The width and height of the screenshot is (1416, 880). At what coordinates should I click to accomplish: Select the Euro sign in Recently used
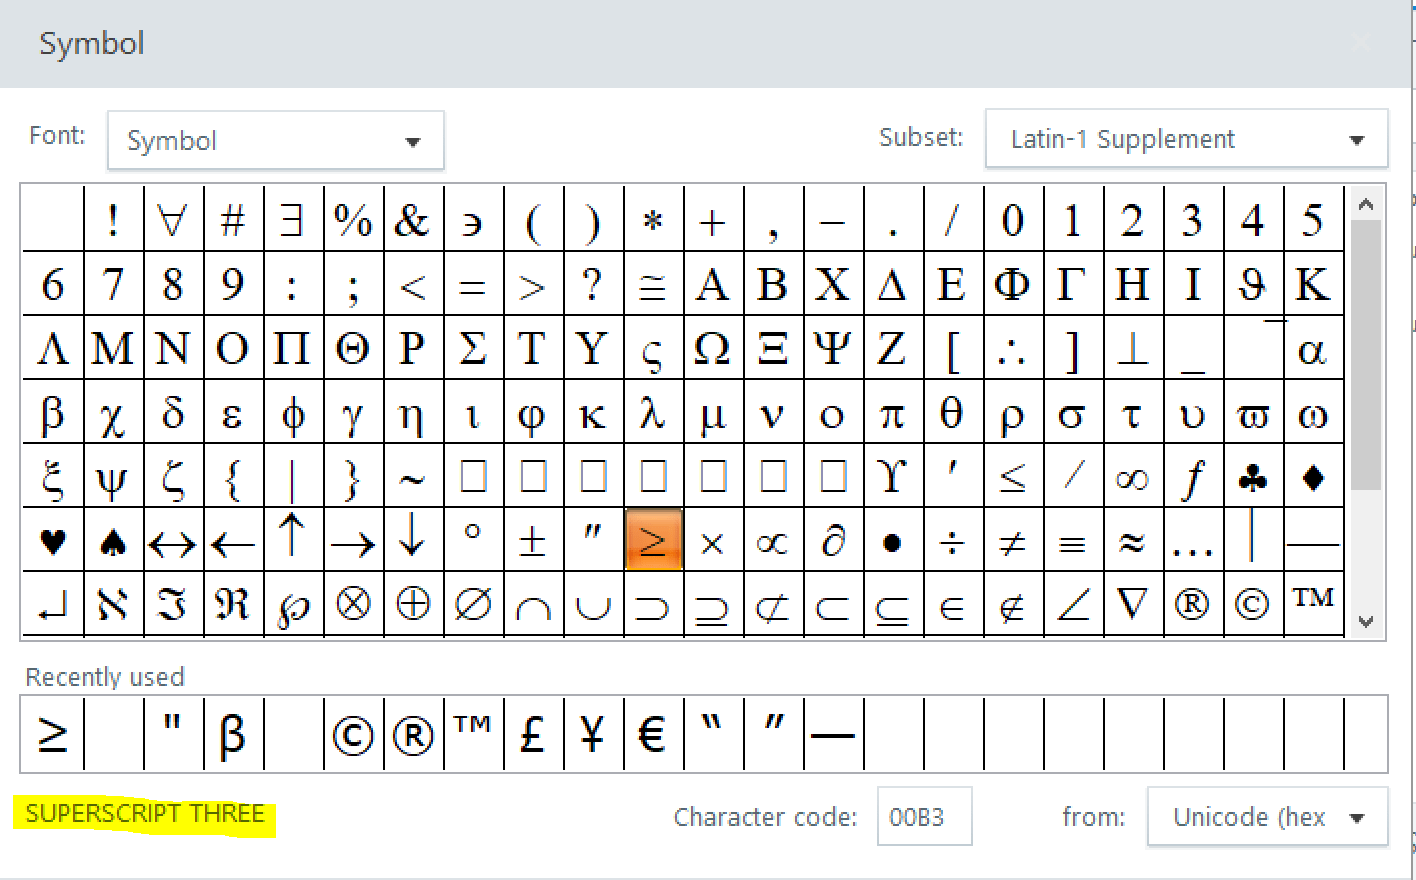tap(651, 732)
